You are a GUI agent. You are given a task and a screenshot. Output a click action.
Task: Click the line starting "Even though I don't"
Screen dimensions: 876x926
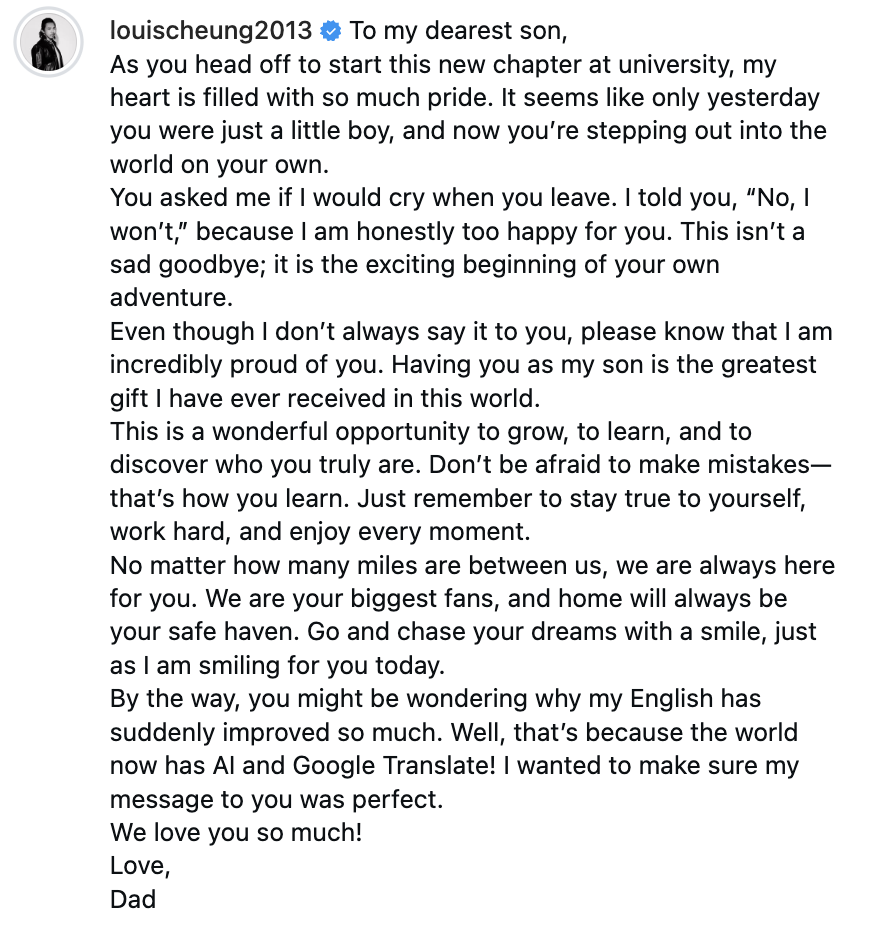(470, 332)
